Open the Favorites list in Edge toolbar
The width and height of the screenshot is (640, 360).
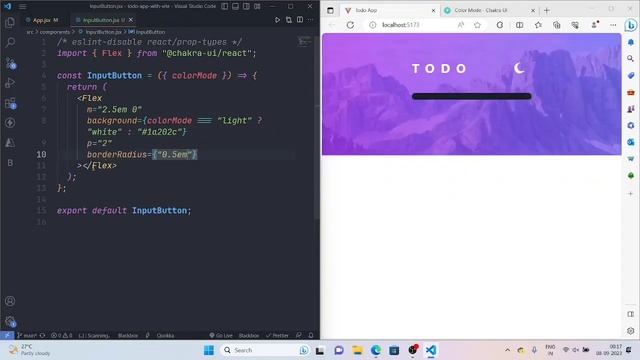tap(538, 25)
